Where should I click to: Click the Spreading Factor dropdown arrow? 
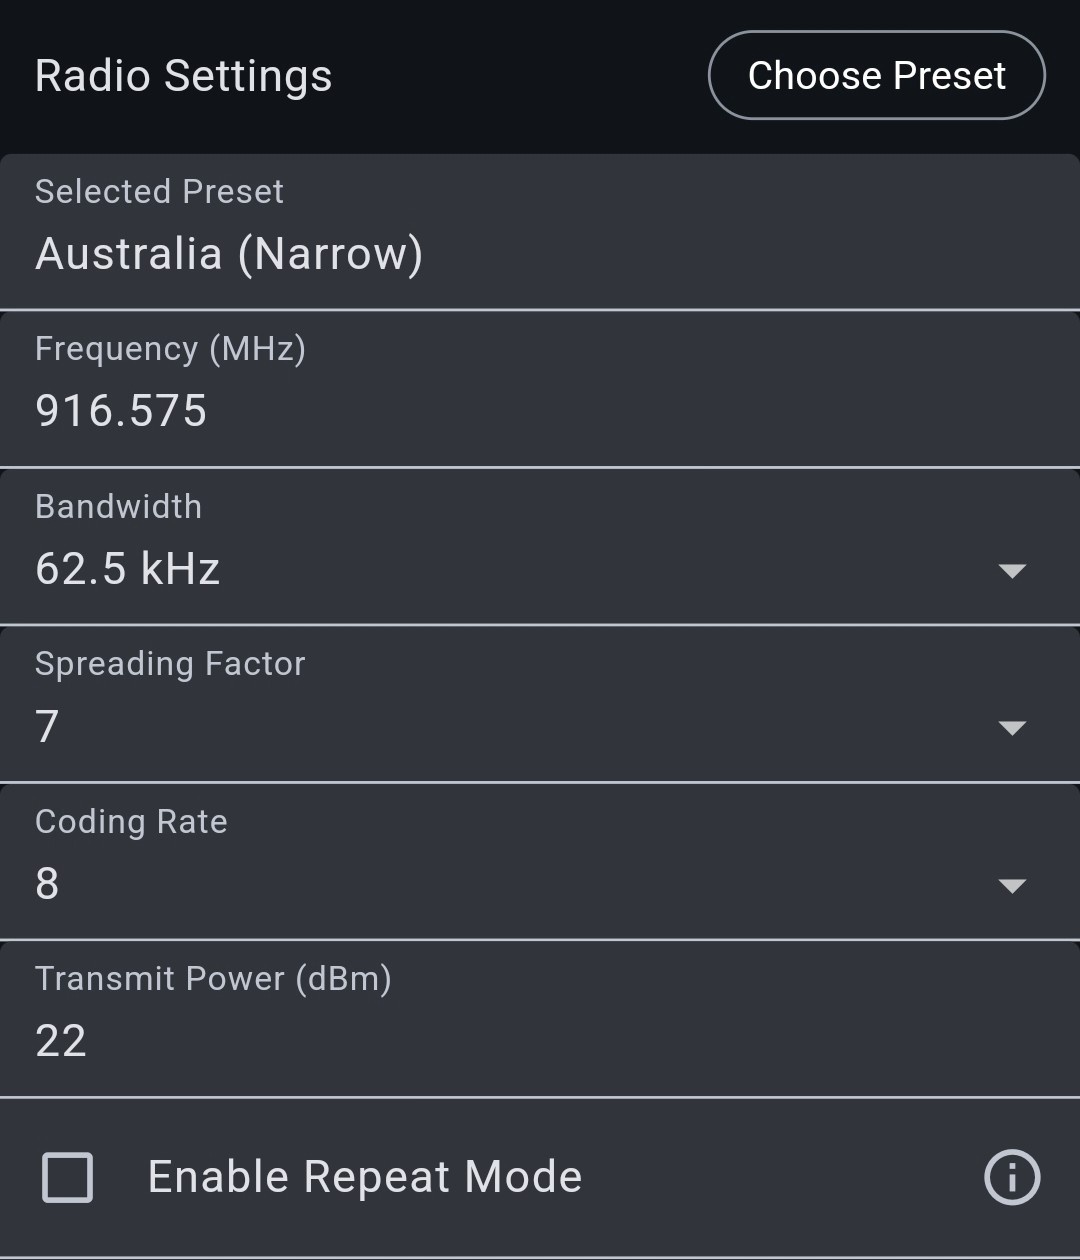(x=1012, y=728)
